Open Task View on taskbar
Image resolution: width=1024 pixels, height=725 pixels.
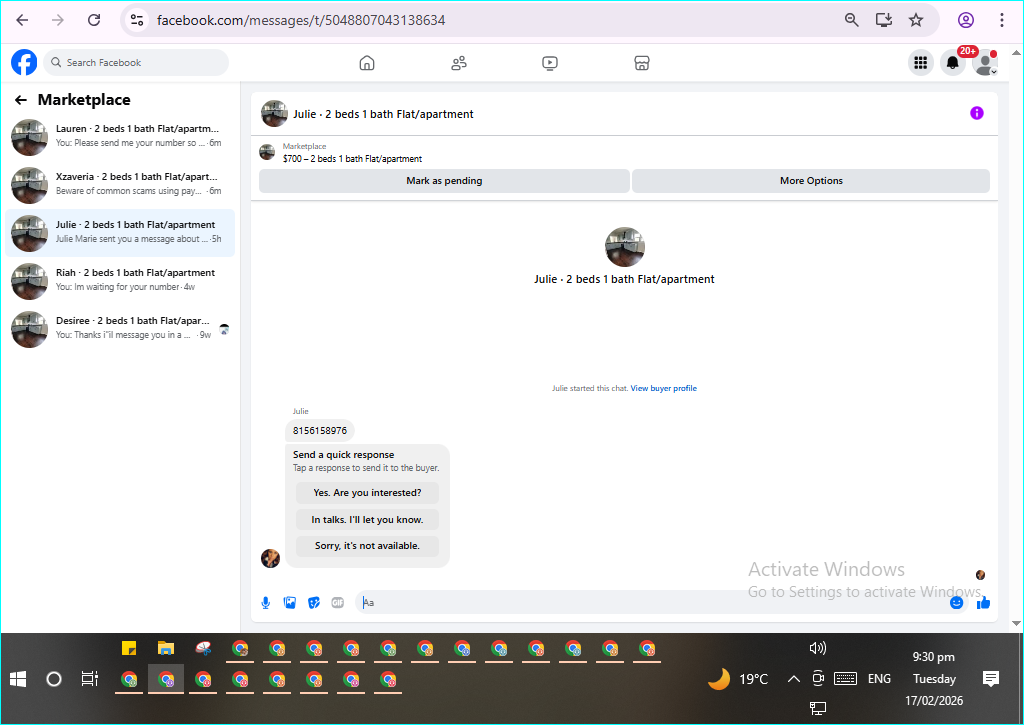coord(89,679)
